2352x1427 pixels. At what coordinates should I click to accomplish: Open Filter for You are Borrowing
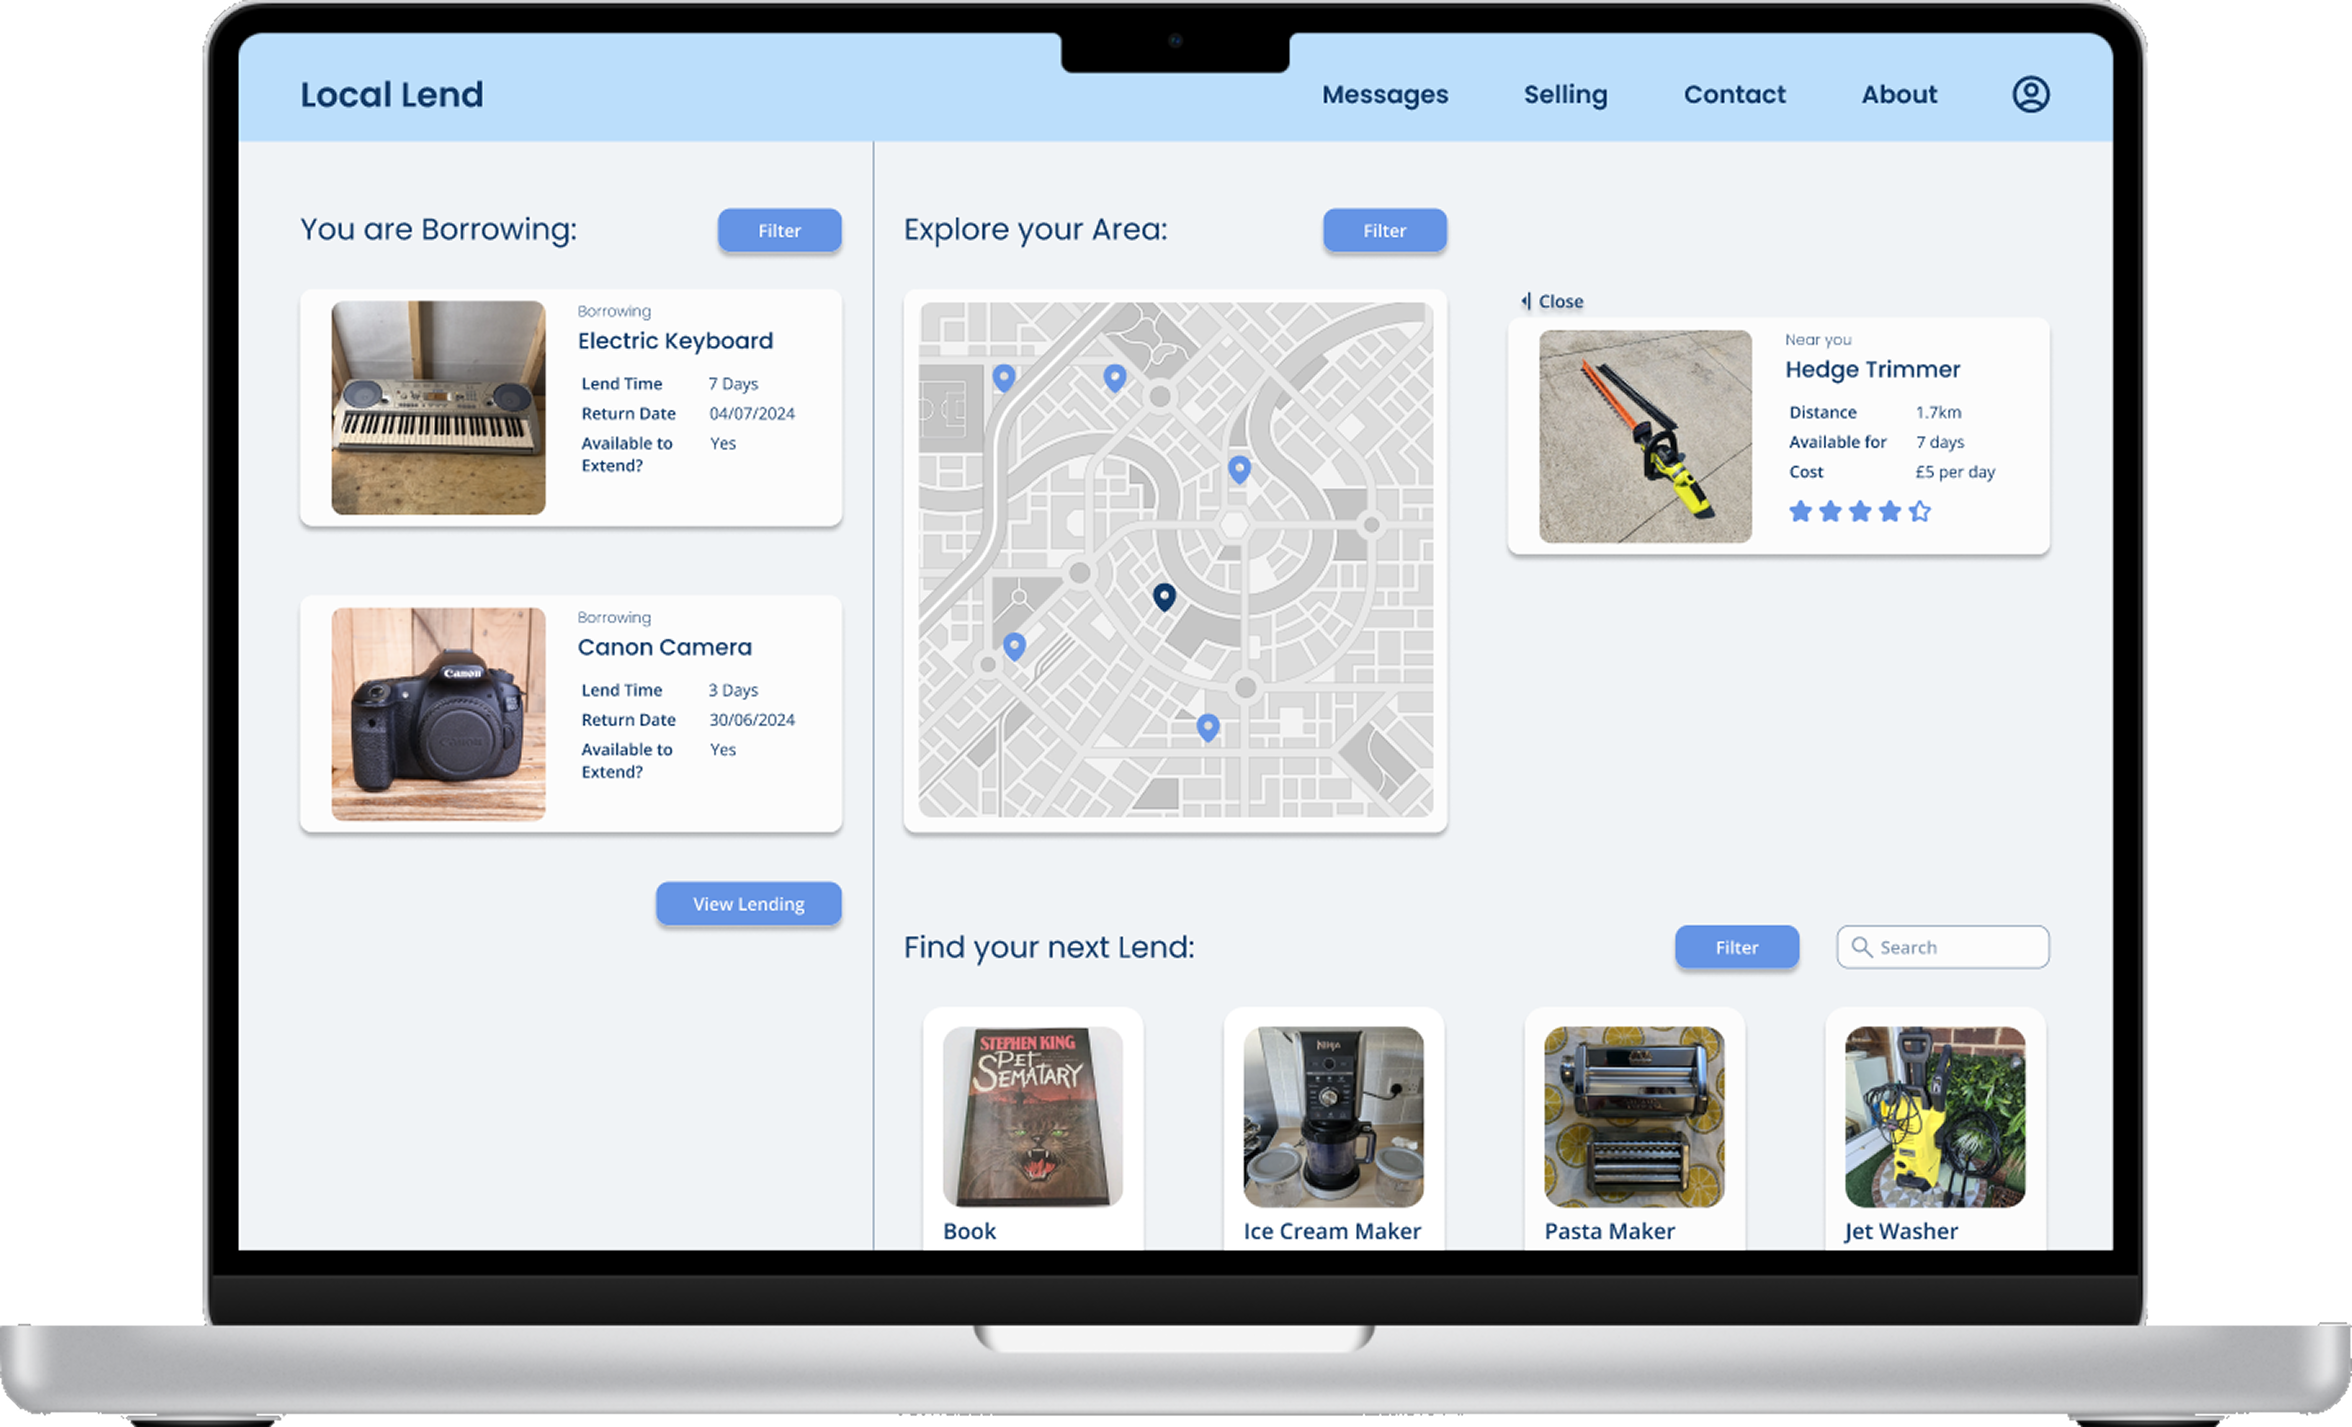point(779,231)
